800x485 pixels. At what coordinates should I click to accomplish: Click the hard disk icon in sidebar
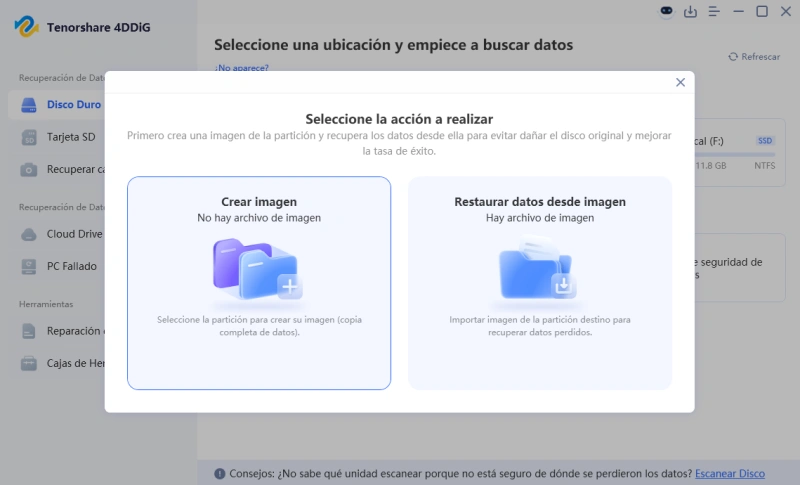(29, 105)
